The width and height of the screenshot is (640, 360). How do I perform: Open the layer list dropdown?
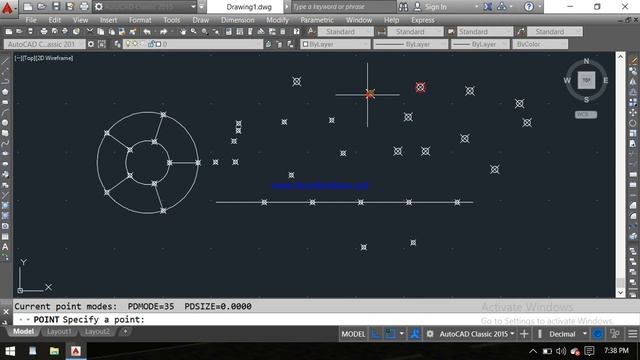[x=193, y=44]
